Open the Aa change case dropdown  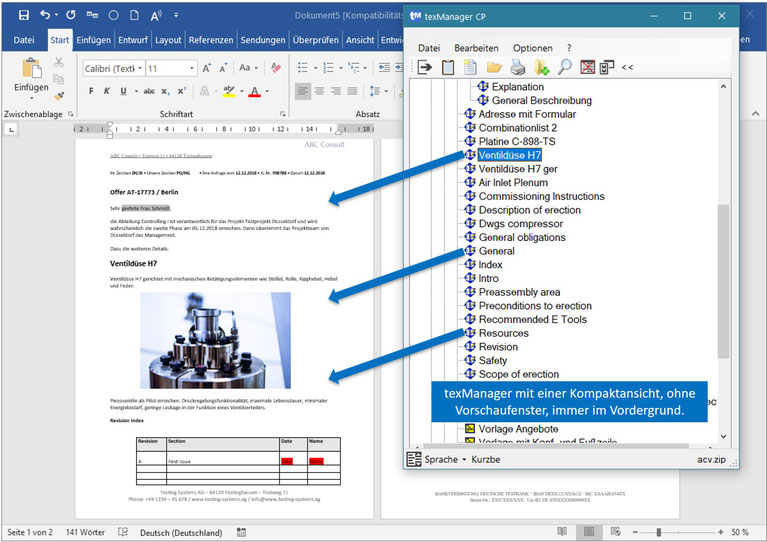click(x=249, y=68)
